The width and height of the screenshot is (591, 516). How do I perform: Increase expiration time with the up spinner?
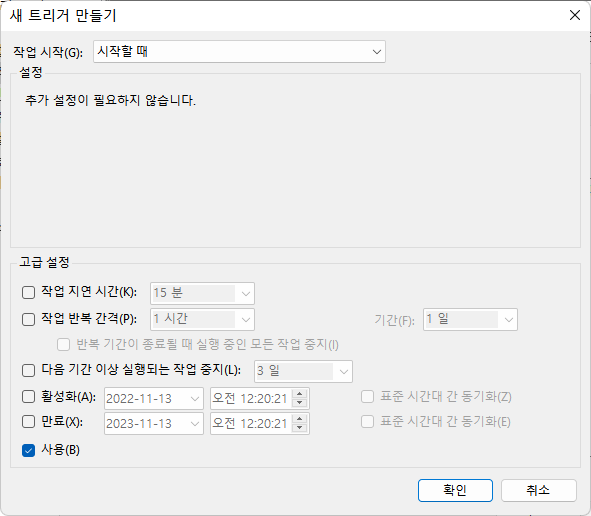click(300, 419)
